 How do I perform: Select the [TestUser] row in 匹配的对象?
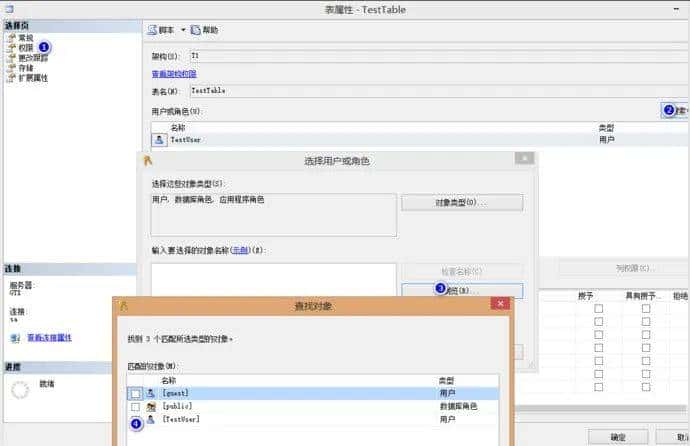pos(313,420)
